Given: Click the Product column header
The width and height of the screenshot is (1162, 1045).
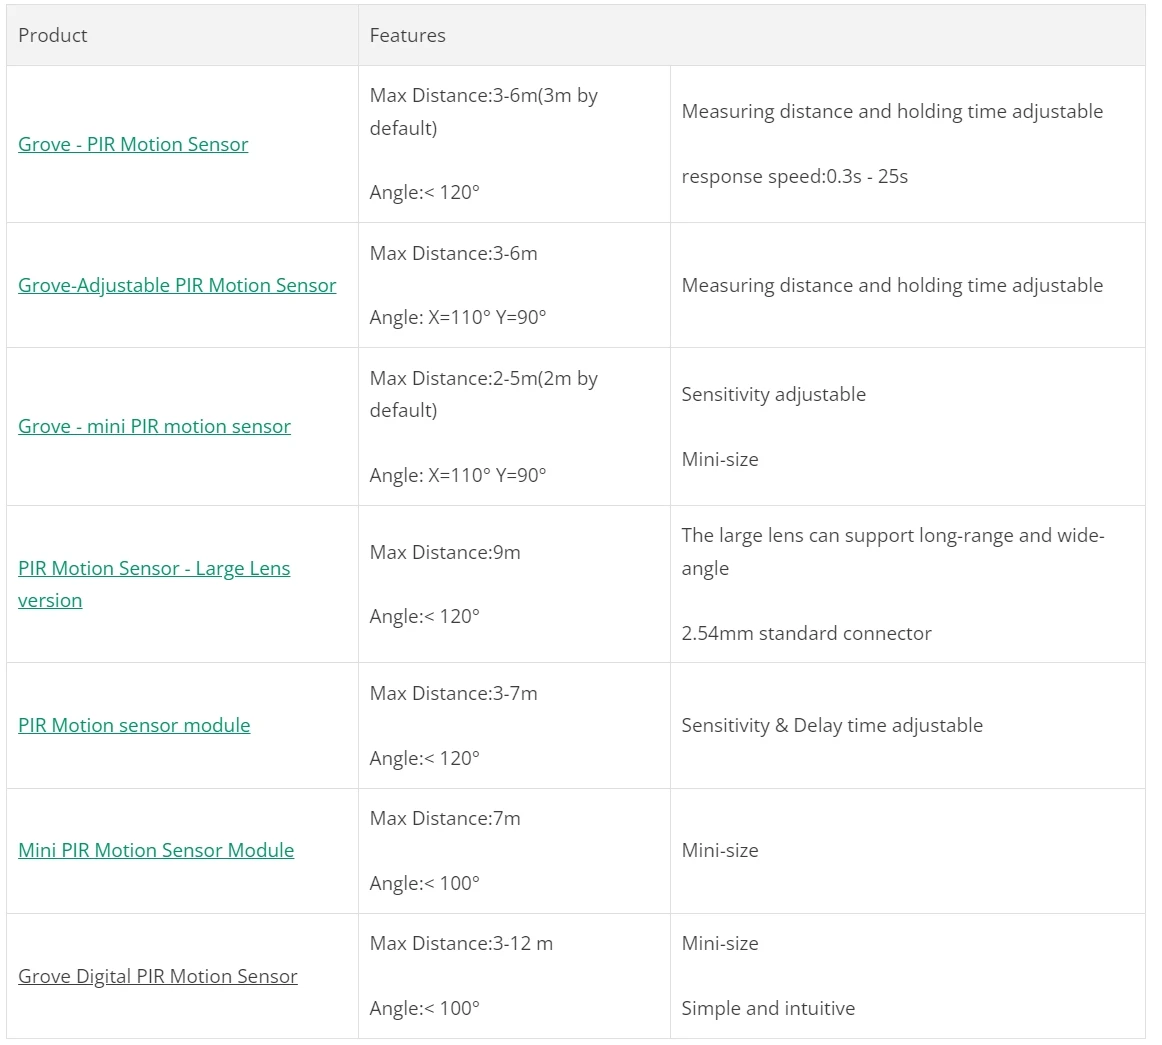Looking at the screenshot, I should (x=53, y=36).
